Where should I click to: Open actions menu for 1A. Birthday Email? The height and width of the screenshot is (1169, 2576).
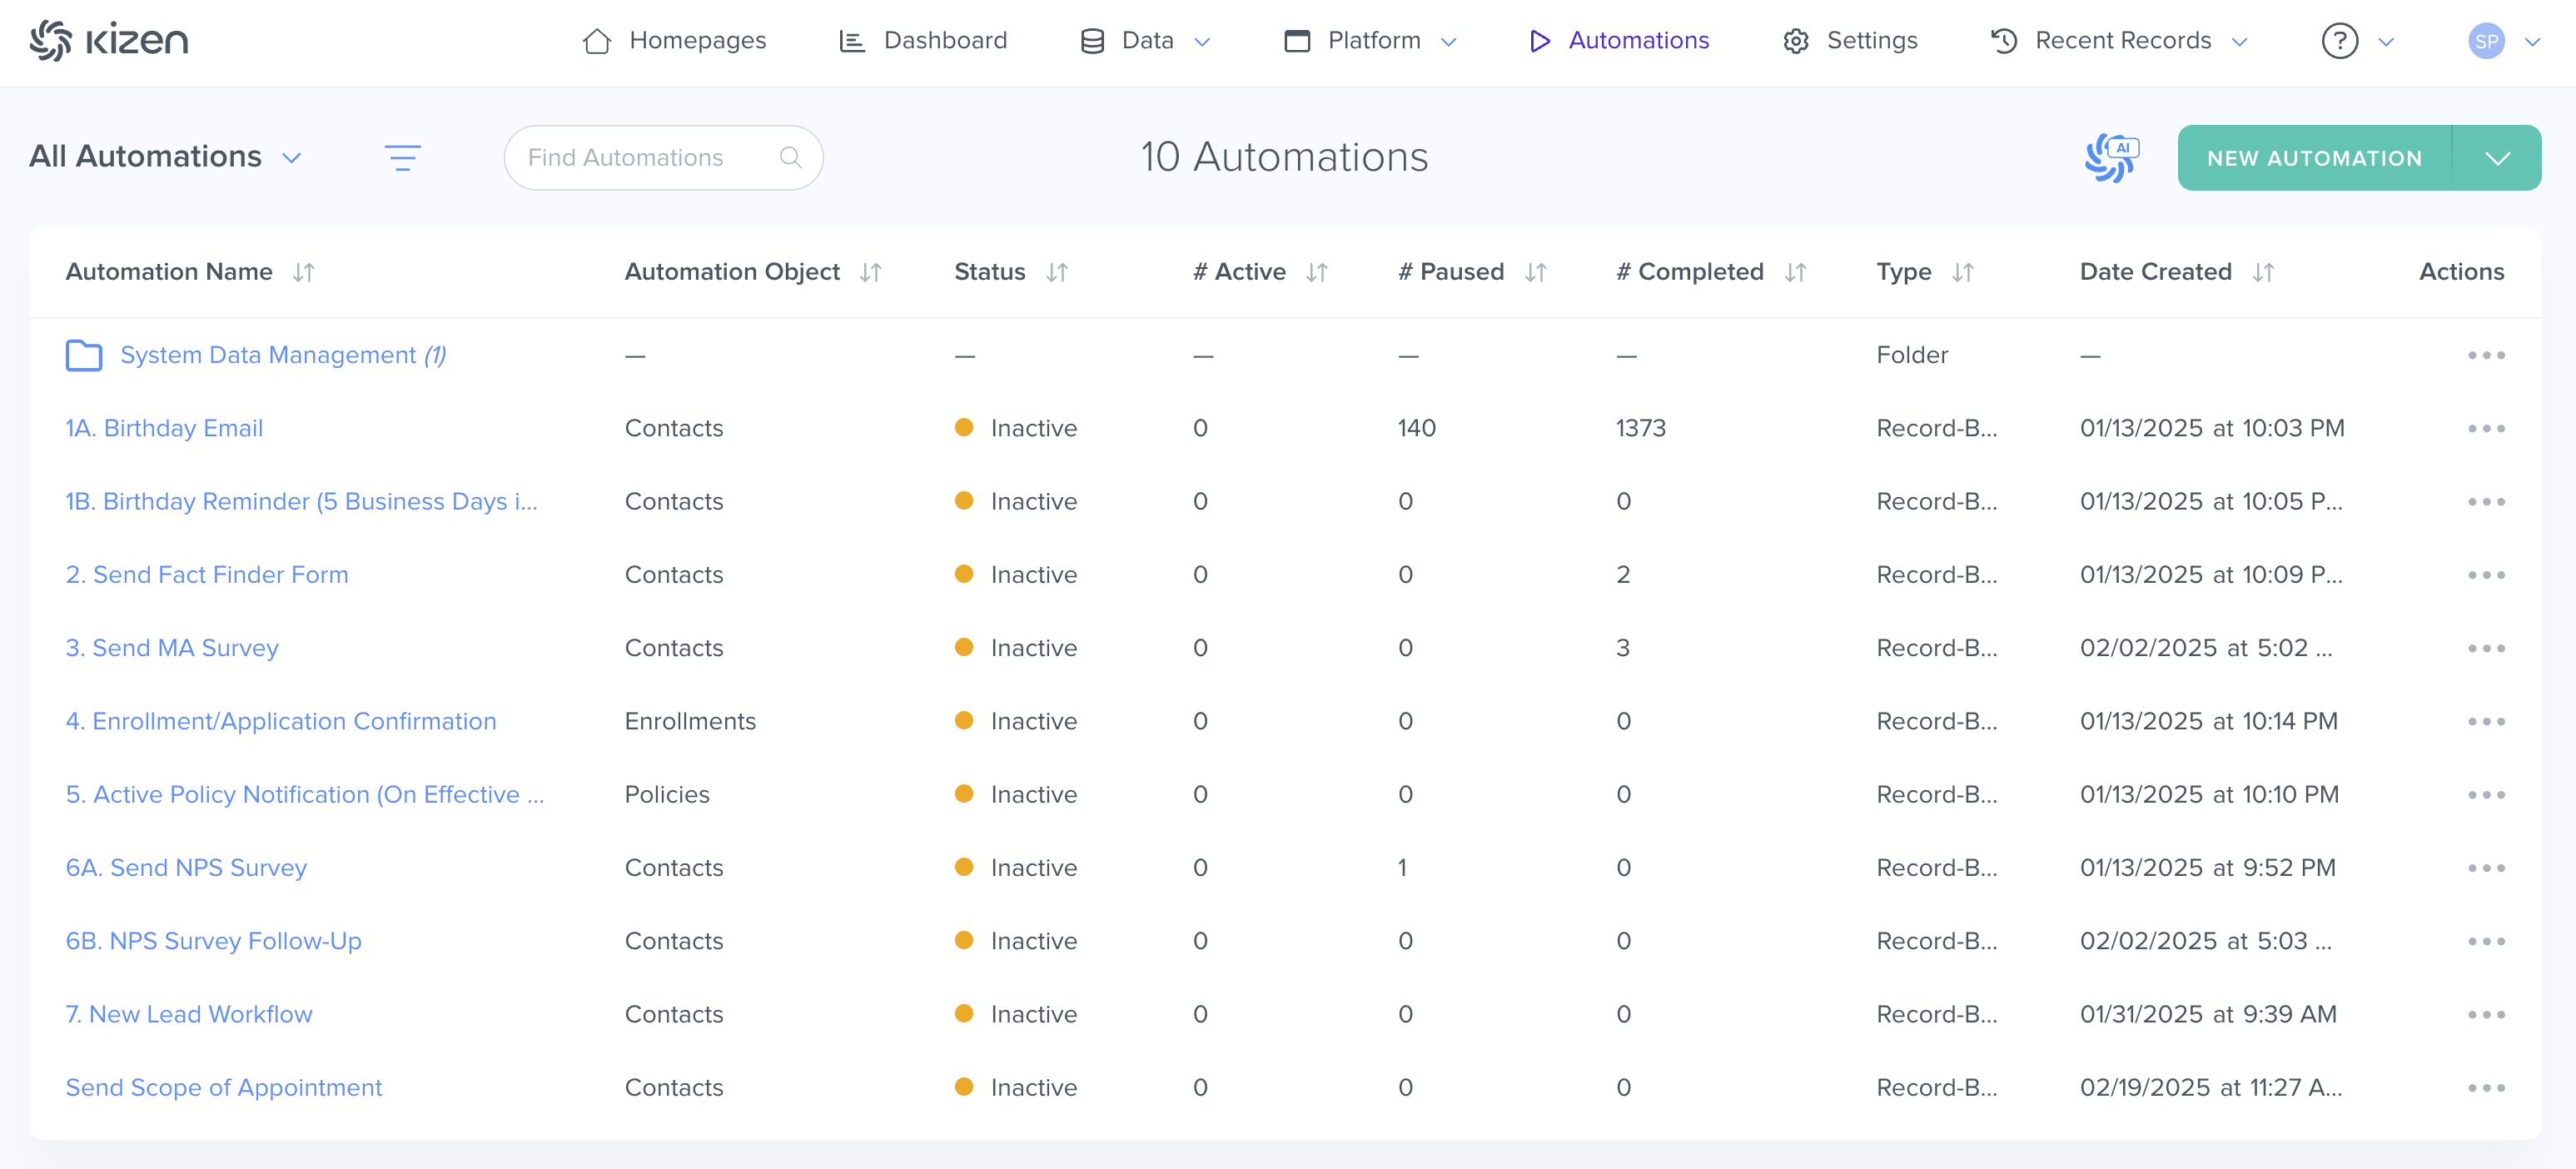[x=2485, y=428]
